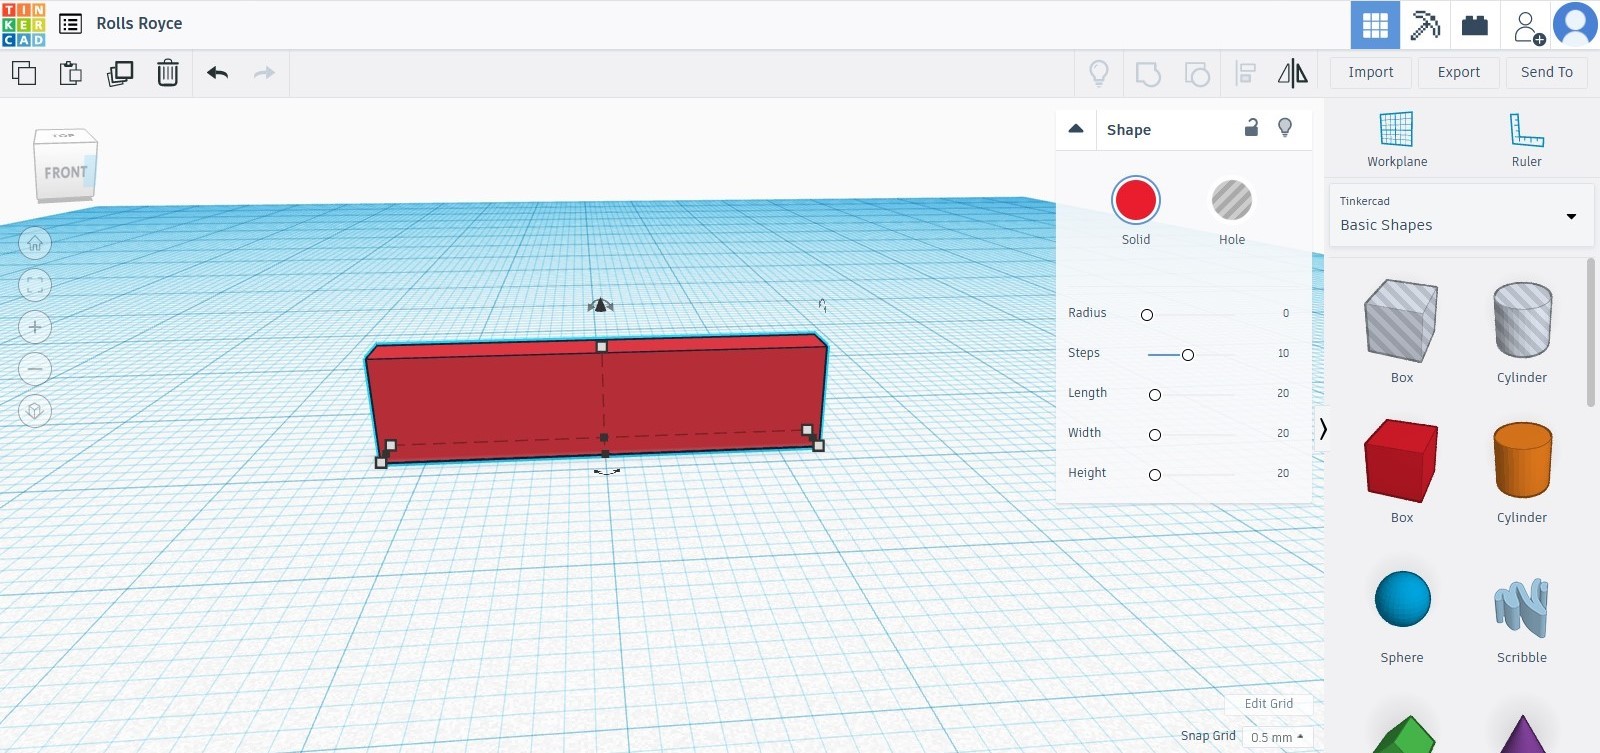Adjust the Radius slider handle
The height and width of the screenshot is (753, 1600).
click(x=1147, y=315)
